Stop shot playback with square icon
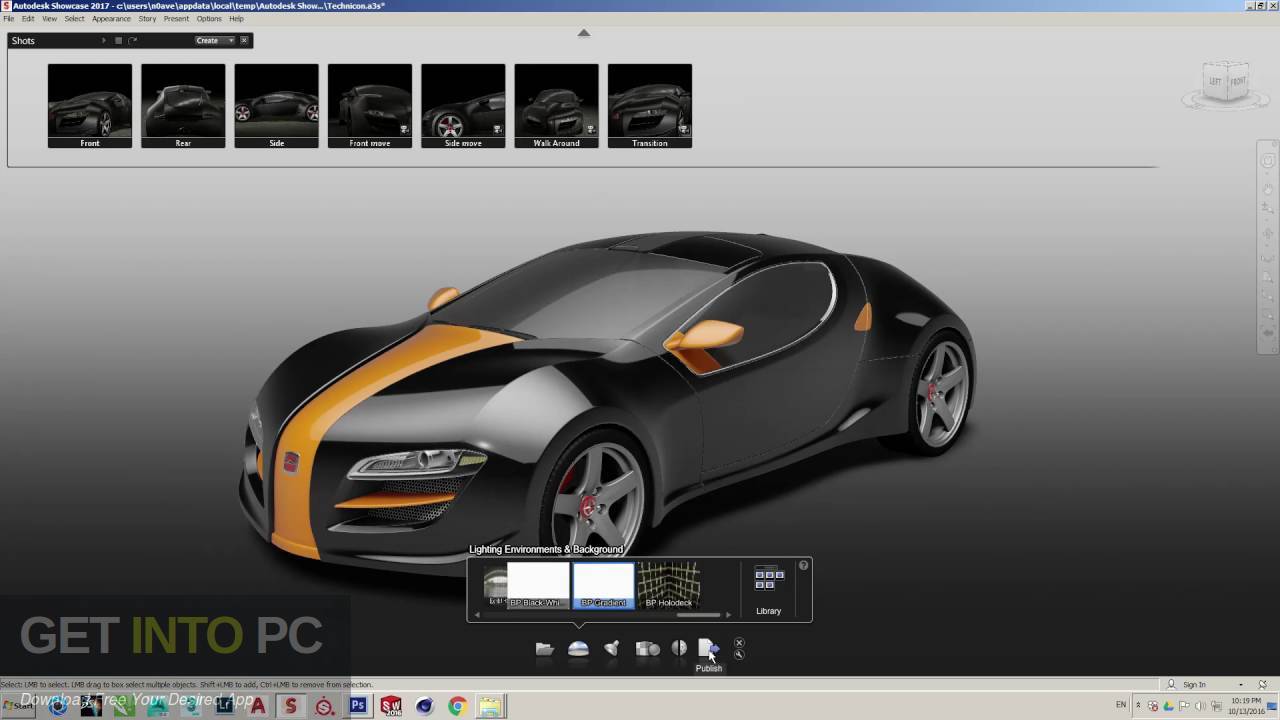Viewport: 1280px width, 720px height. coord(118,41)
